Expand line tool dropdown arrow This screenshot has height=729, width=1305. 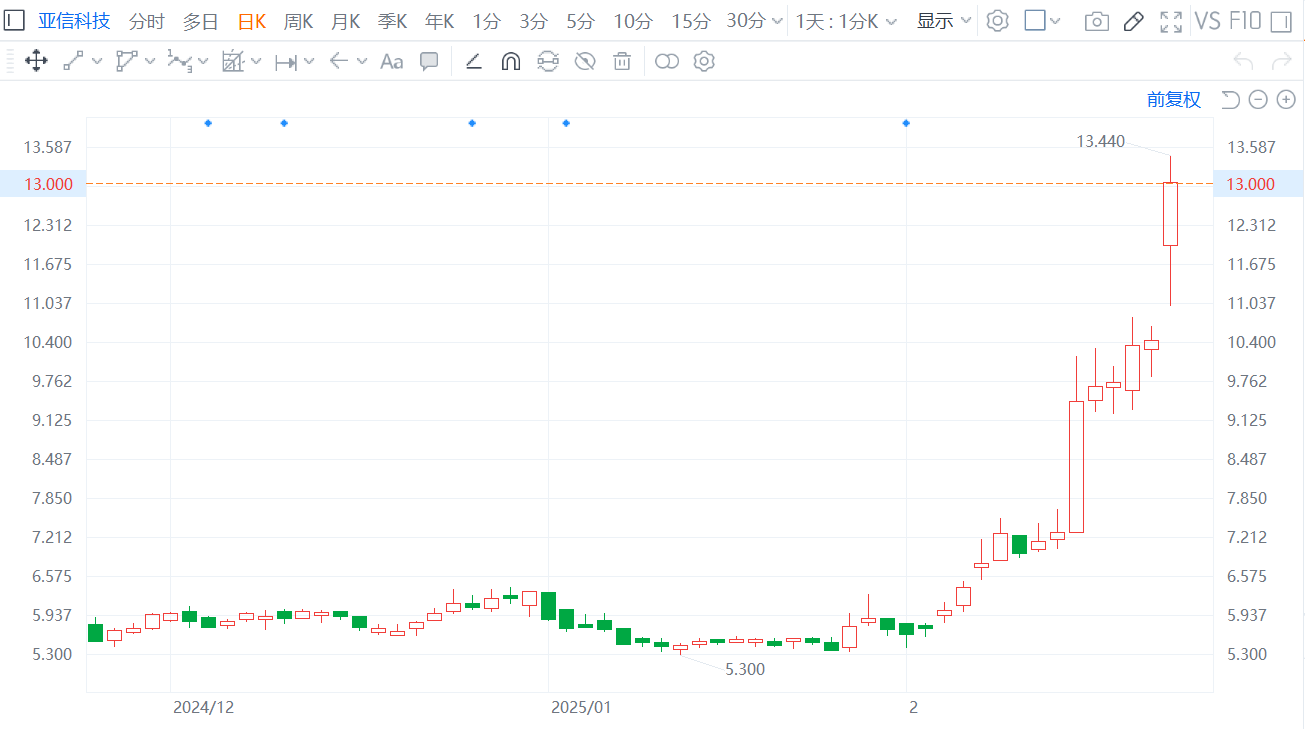[x=97, y=62]
